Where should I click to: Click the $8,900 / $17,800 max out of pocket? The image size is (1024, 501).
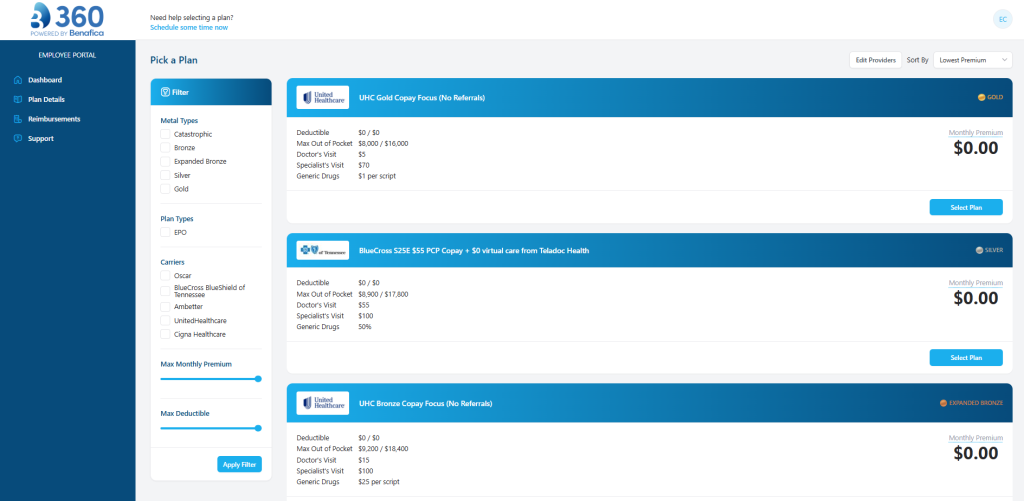point(383,294)
